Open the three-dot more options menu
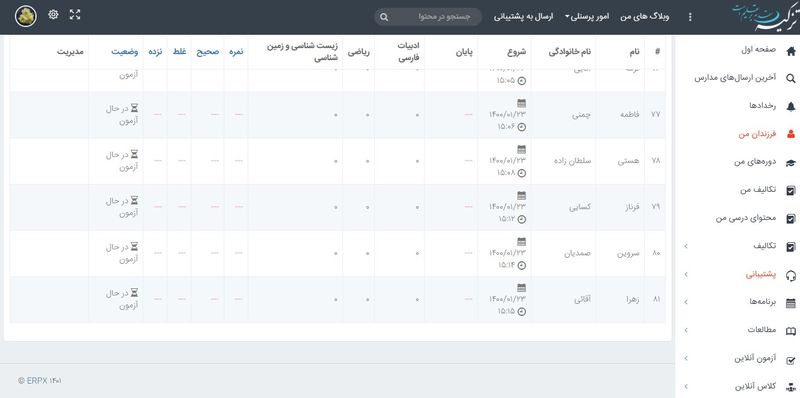The height and width of the screenshot is (398, 800). [x=690, y=17]
